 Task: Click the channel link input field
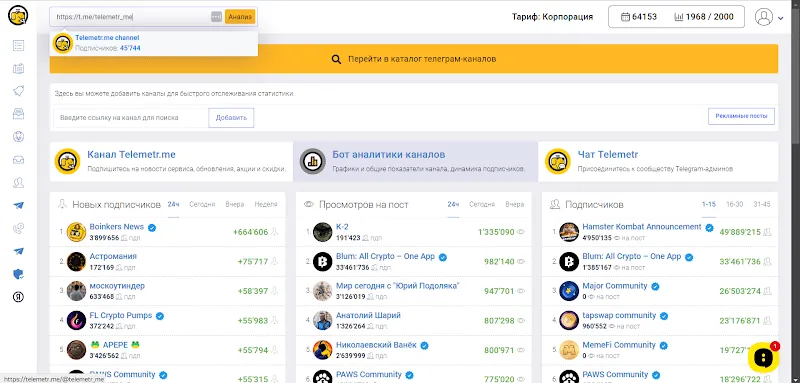point(131,118)
